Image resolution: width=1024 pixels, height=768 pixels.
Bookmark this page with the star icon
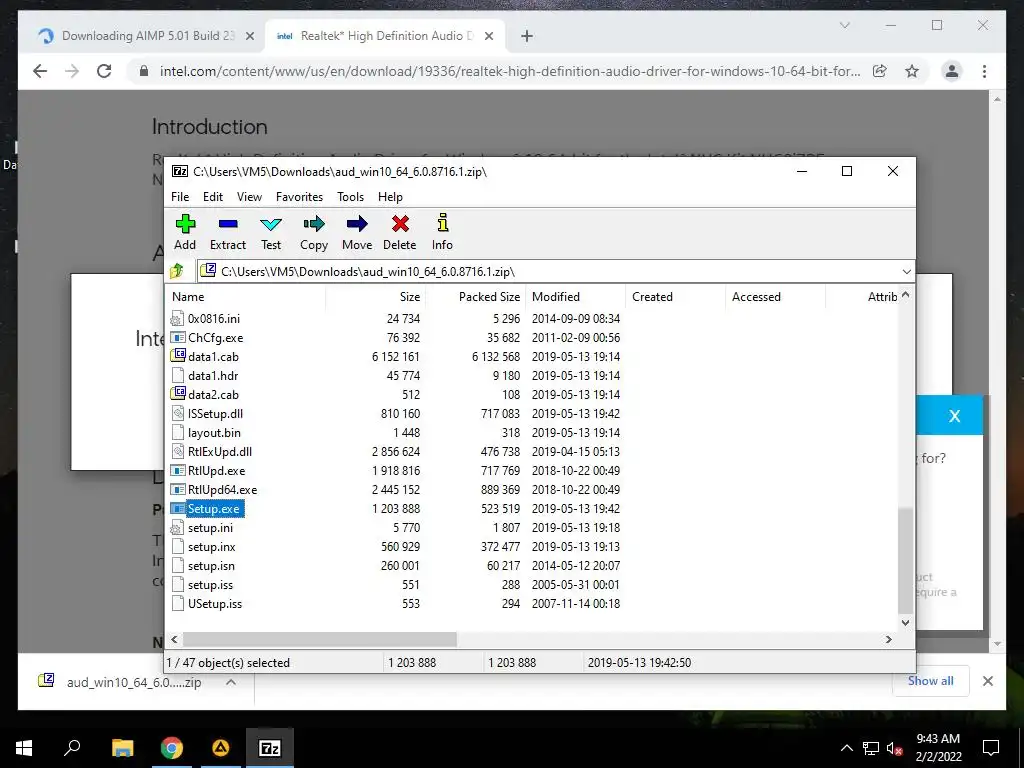click(912, 71)
